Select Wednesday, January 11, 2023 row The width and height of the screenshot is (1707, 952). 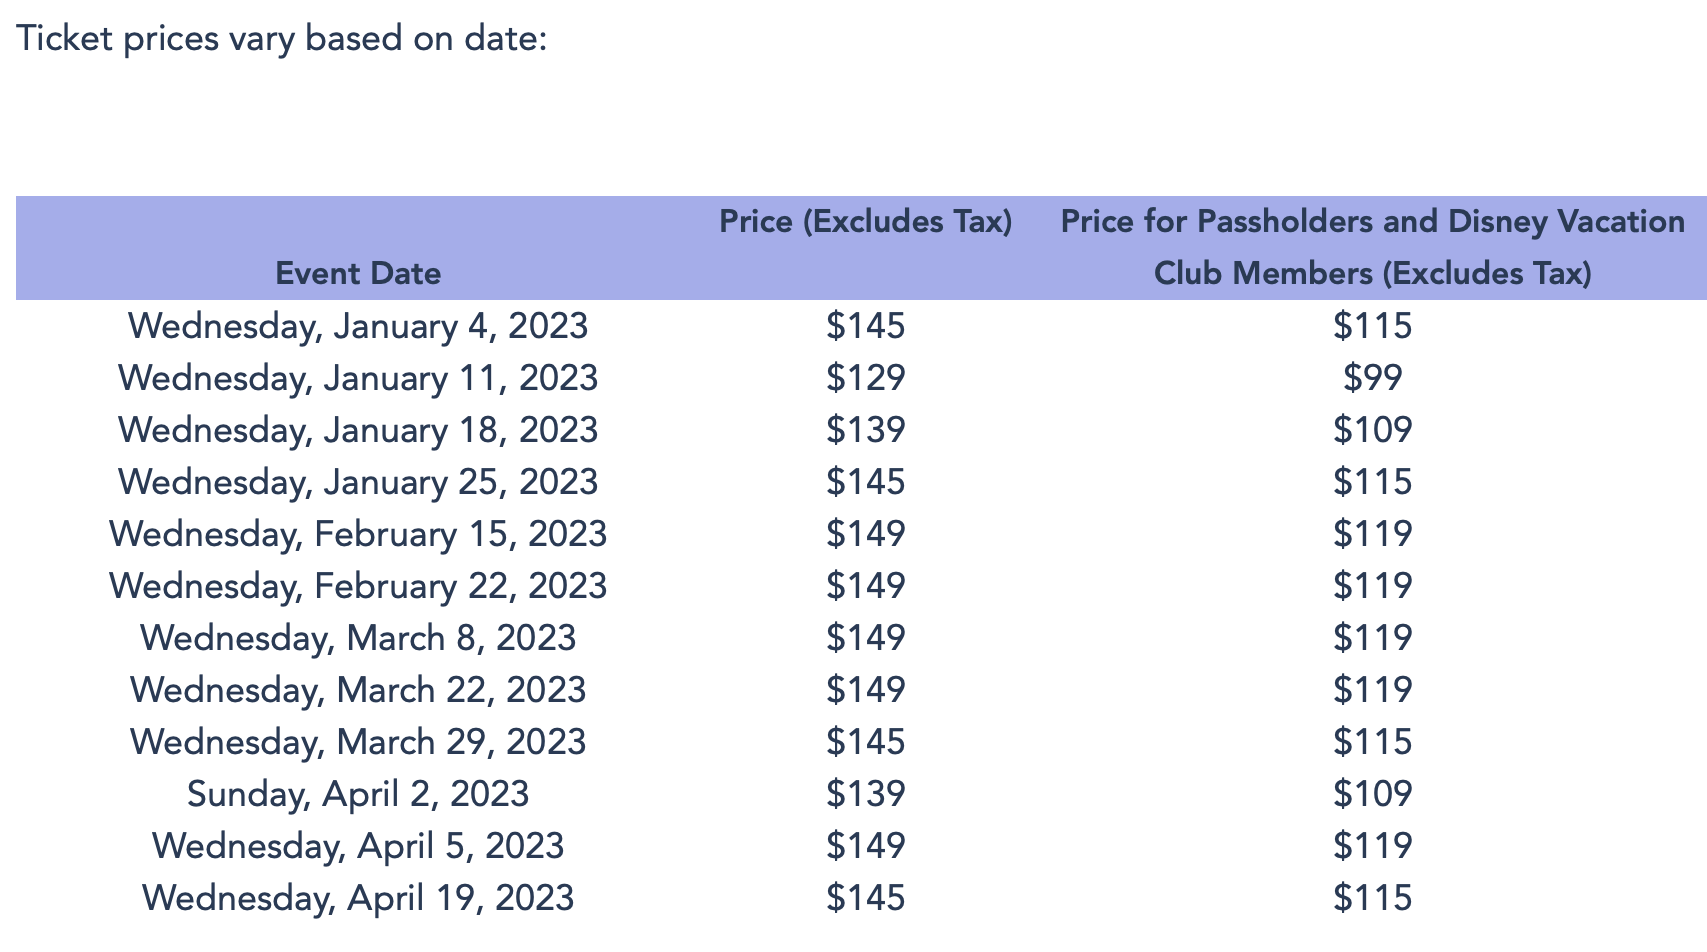click(358, 378)
